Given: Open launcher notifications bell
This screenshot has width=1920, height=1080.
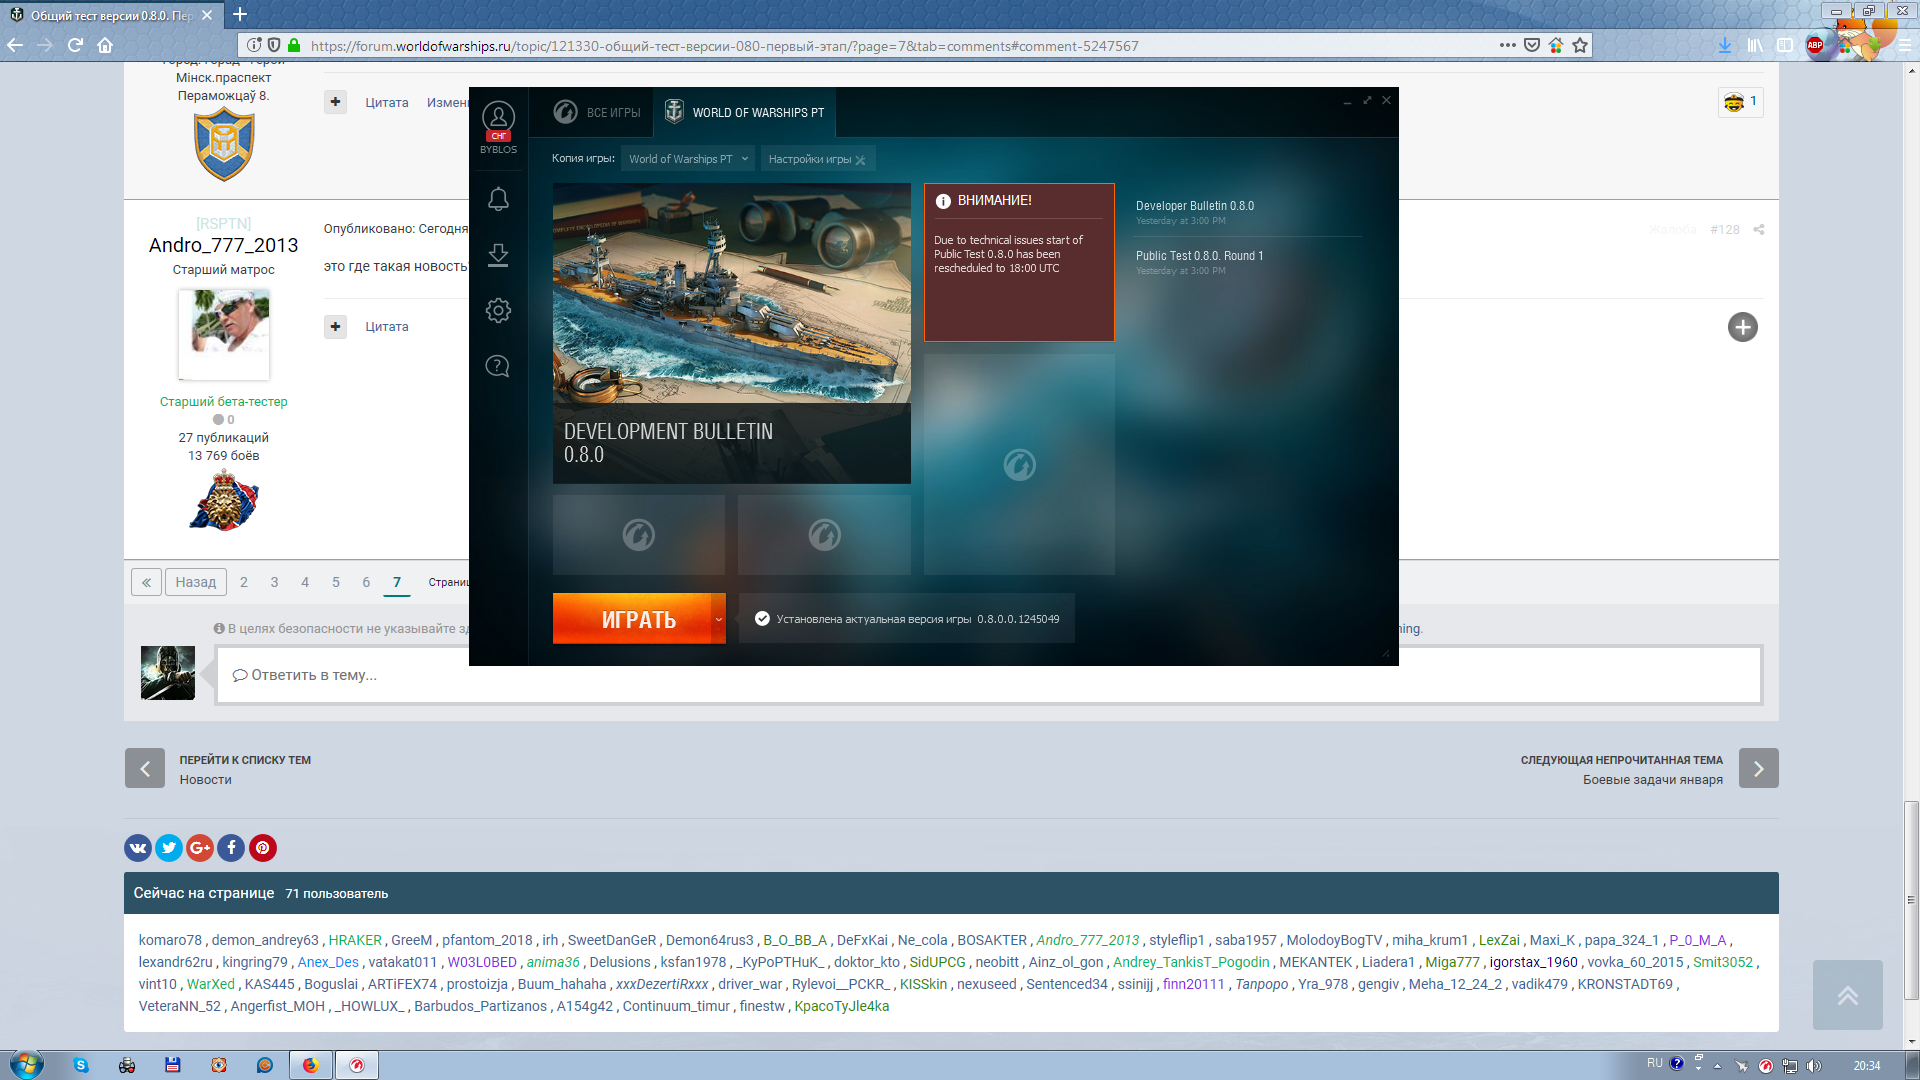Looking at the screenshot, I should [x=498, y=199].
